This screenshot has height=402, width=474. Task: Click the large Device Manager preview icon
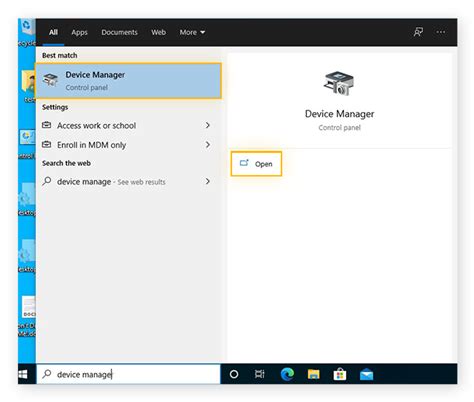(339, 83)
